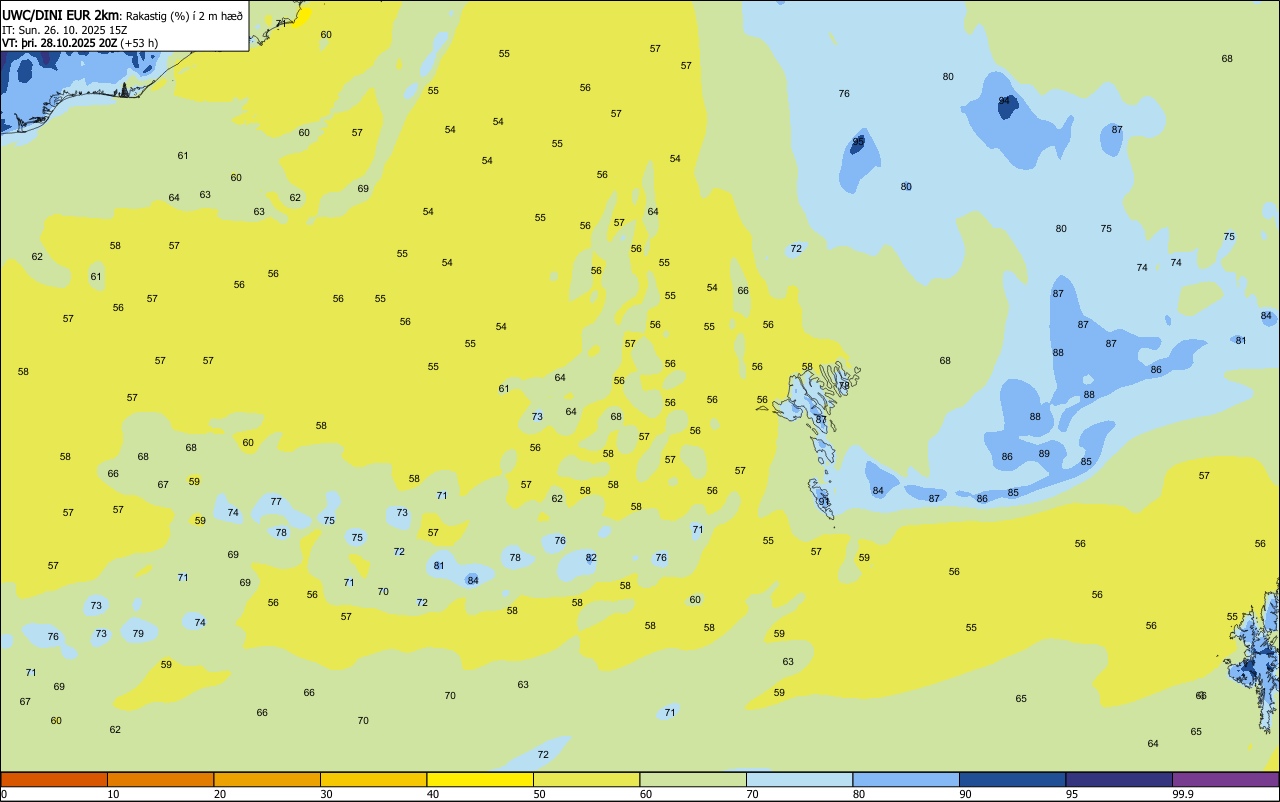This screenshot has height=802, width=1280.
Task: Pick the navy 95–99.9 legend swatch
Action: tap(1119, 779)
